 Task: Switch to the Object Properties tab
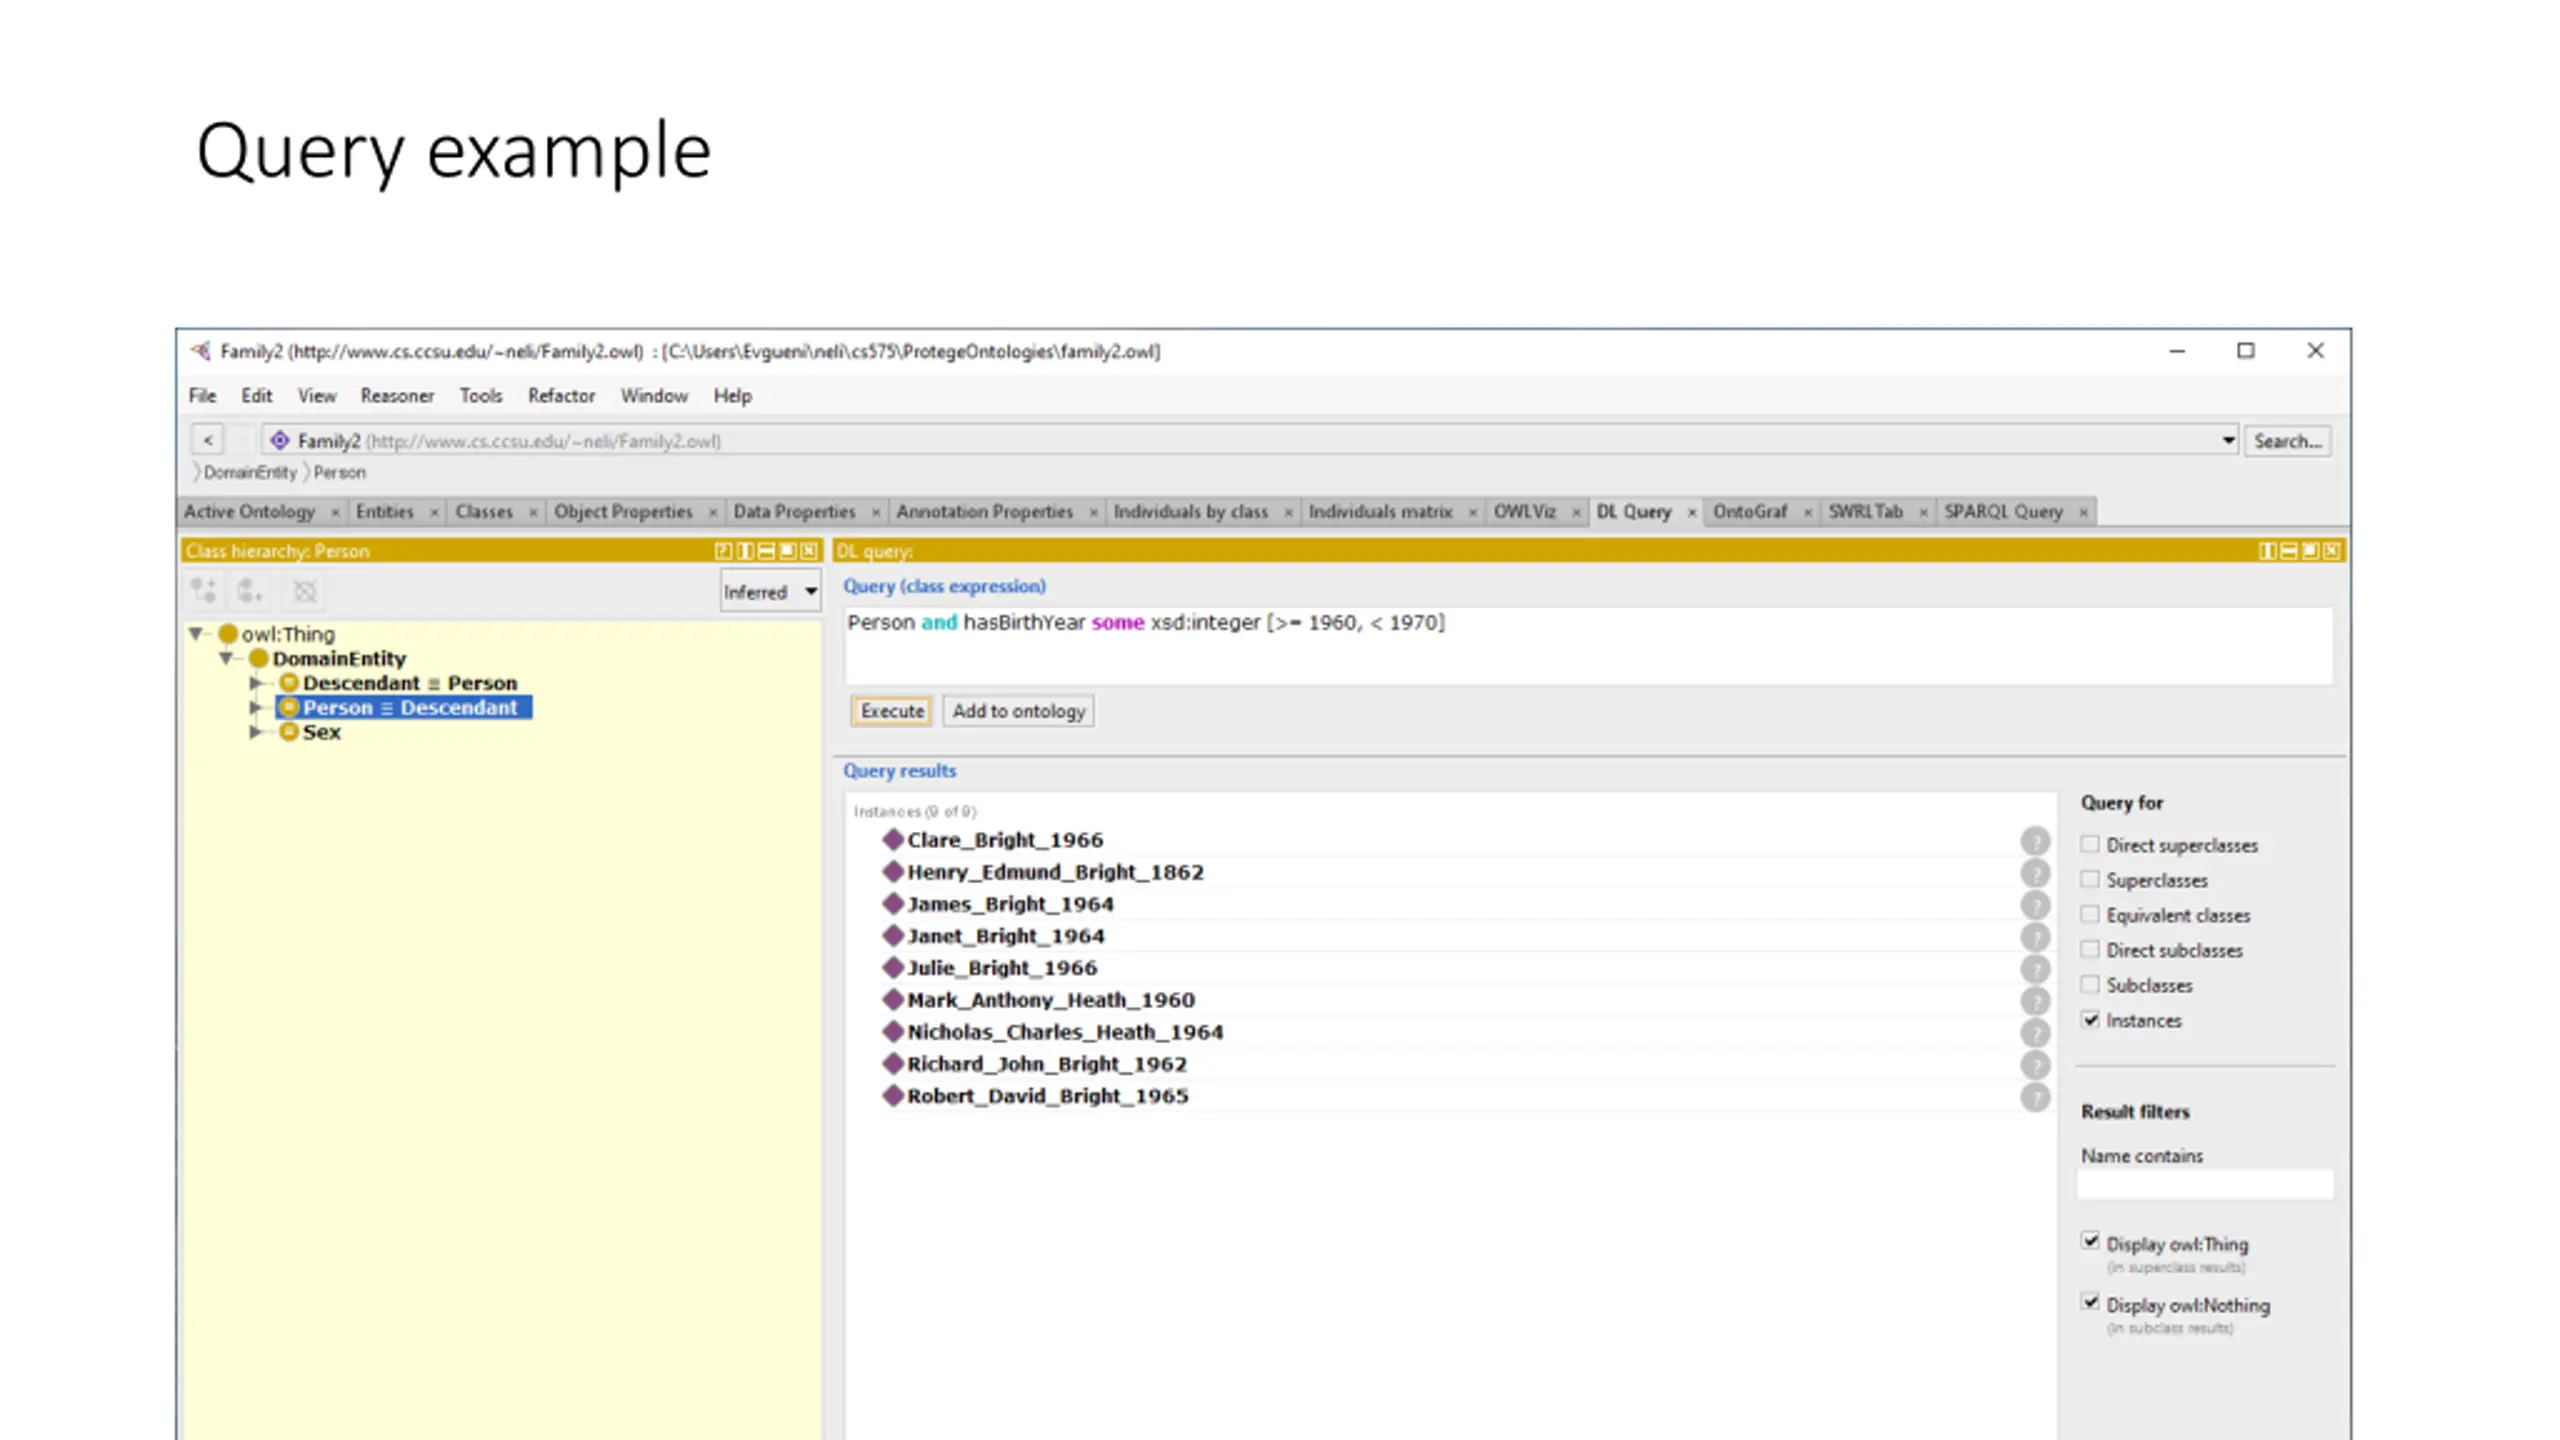[623, 512]
